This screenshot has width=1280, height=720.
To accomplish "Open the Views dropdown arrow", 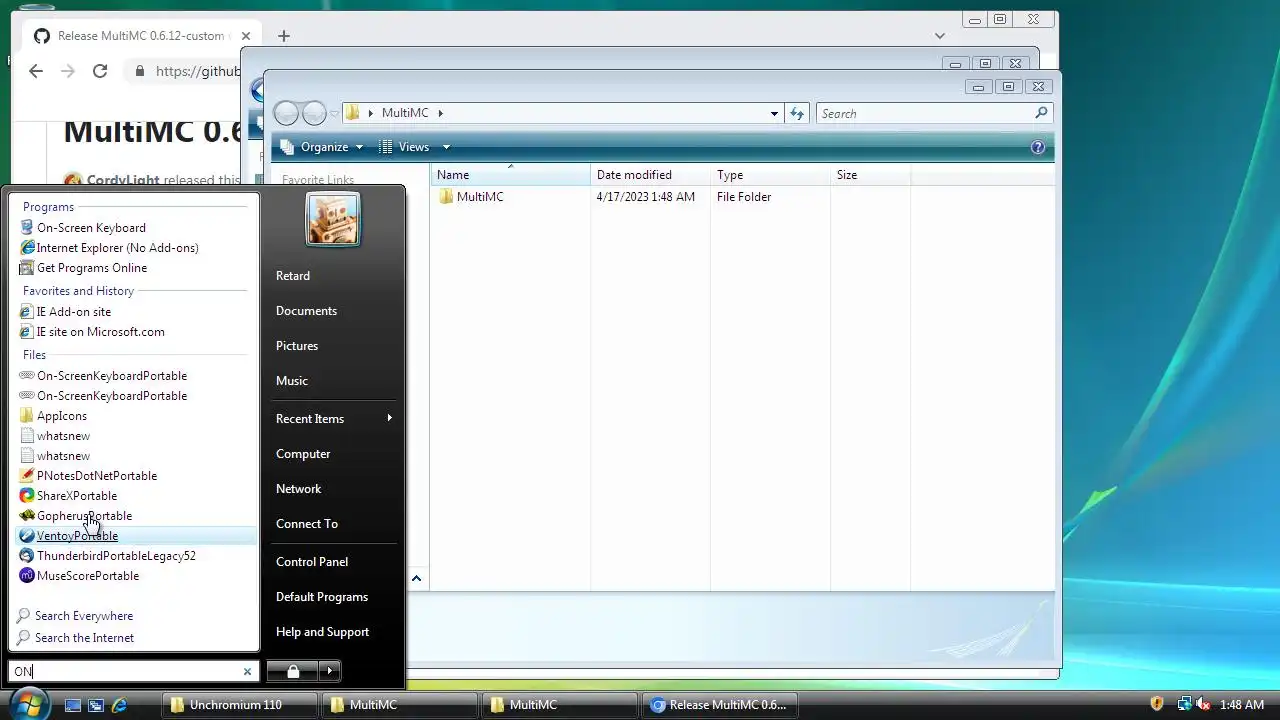I will pos(446,147).
